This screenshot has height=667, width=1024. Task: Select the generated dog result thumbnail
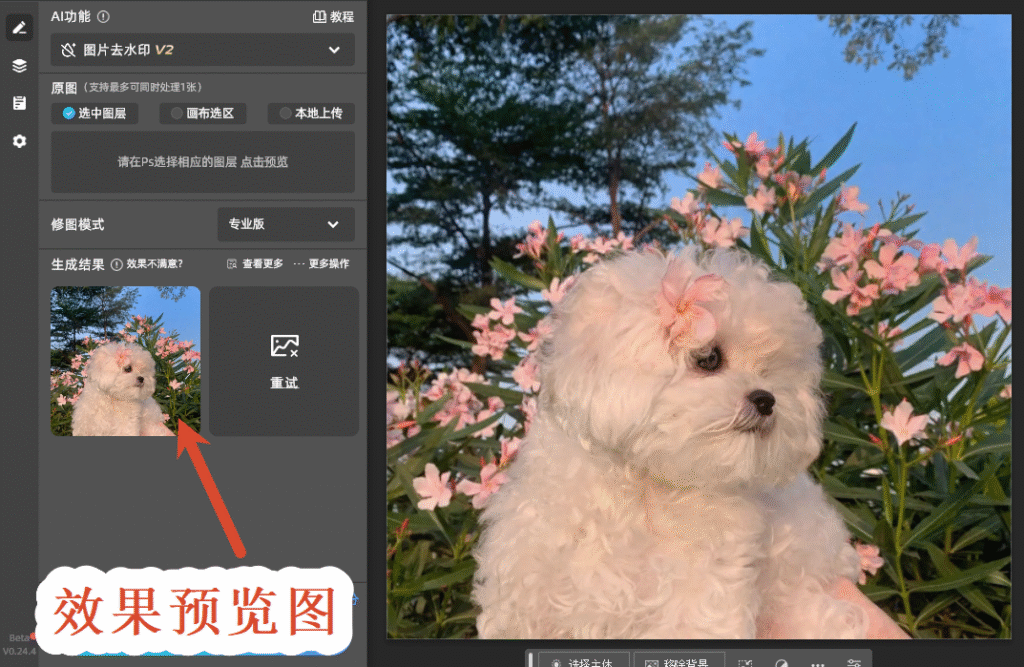coord(125,361)
